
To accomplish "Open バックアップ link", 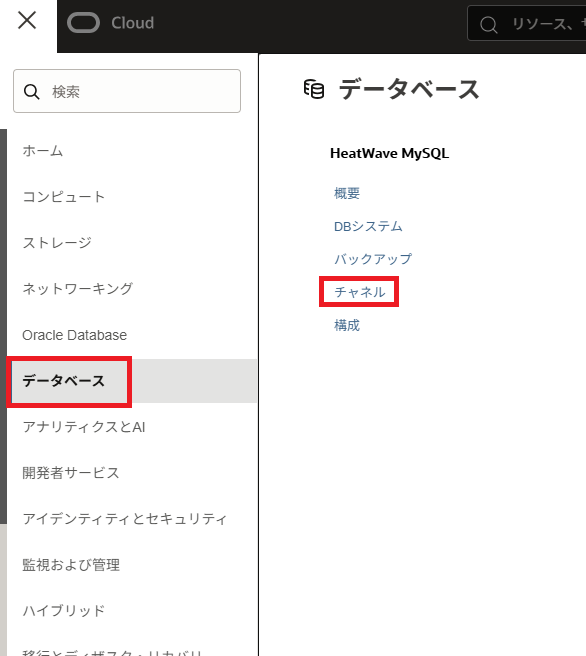I will (x=373, y=259).
